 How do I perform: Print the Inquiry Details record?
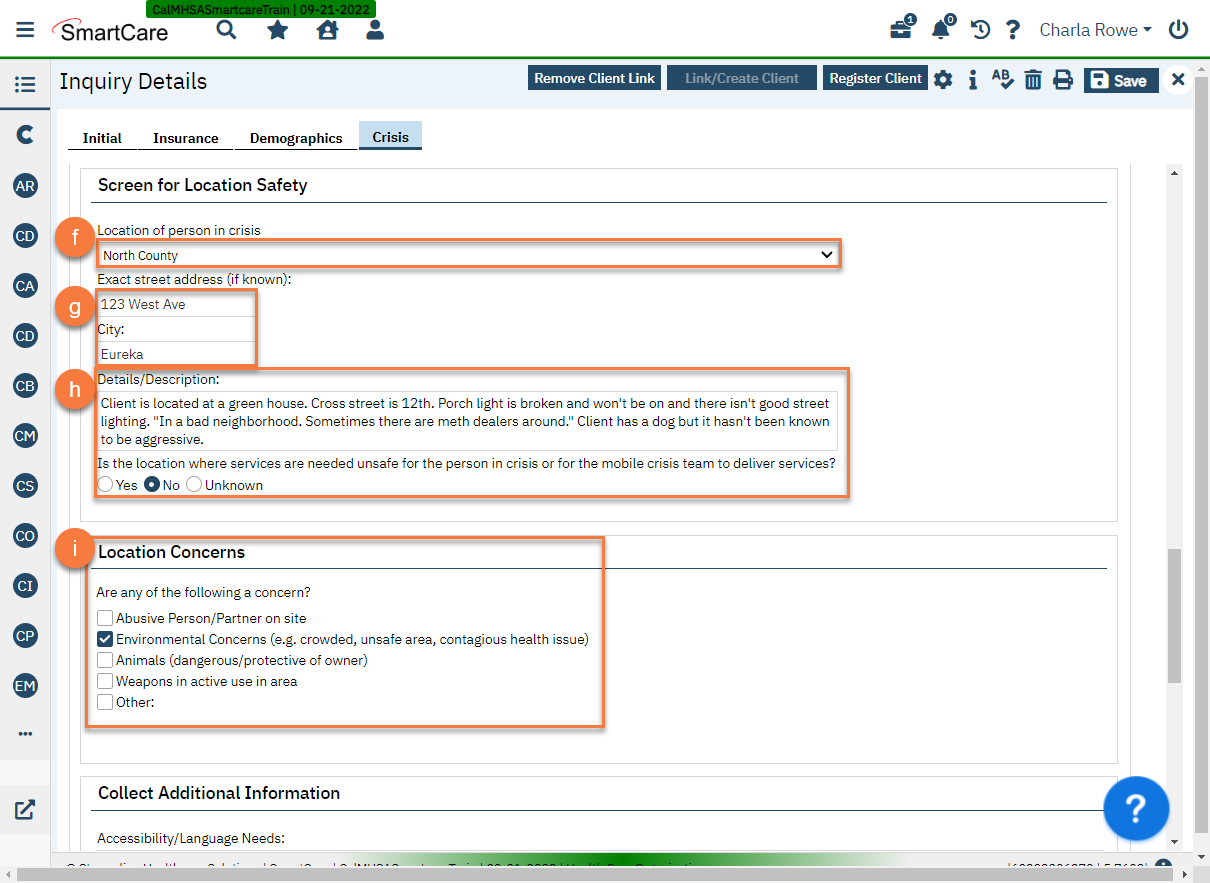tap(1063, 79)
